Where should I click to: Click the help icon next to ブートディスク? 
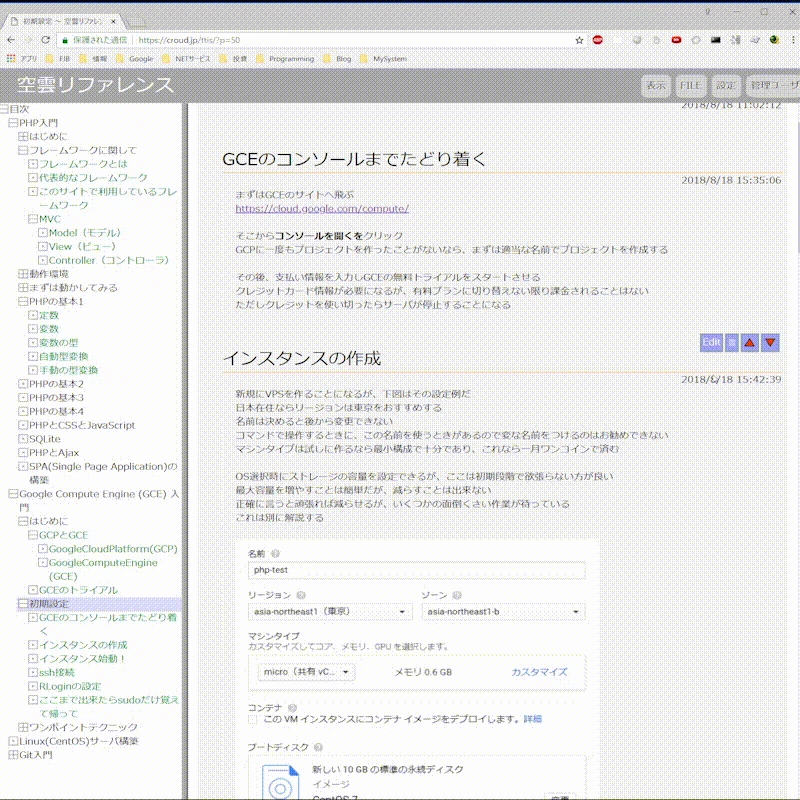(x=318, y=747)
